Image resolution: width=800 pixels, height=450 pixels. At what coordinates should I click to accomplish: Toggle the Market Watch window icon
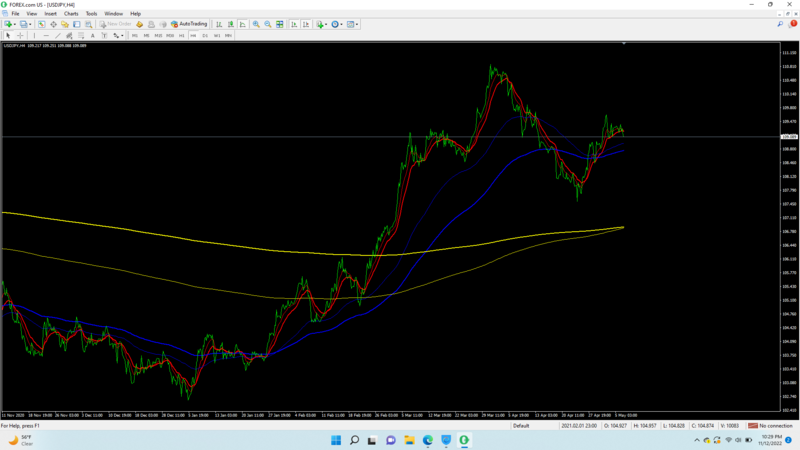[41, 24]
